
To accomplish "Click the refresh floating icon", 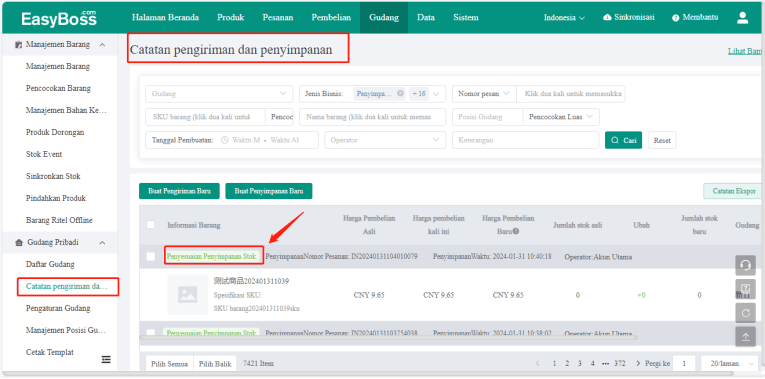I will tap(745, 313).
